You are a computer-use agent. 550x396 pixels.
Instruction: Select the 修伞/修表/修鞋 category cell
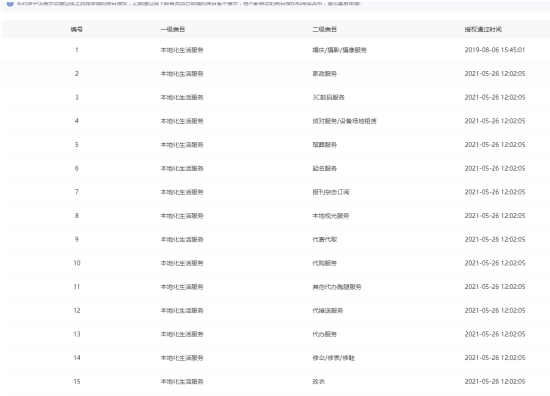(334, 358)
